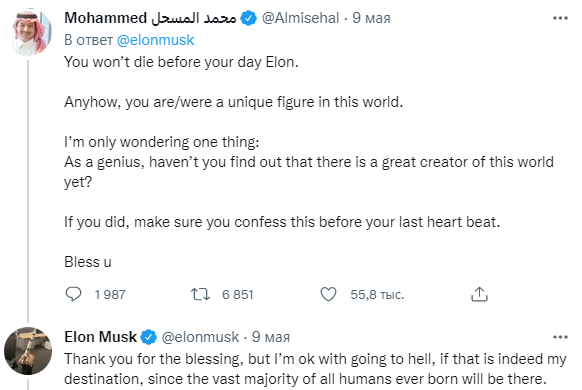The height and width of the screenshot is (390, 582).
Task: Click the 55,8 тыс. likes count
Action: click(x=377, y=295)
